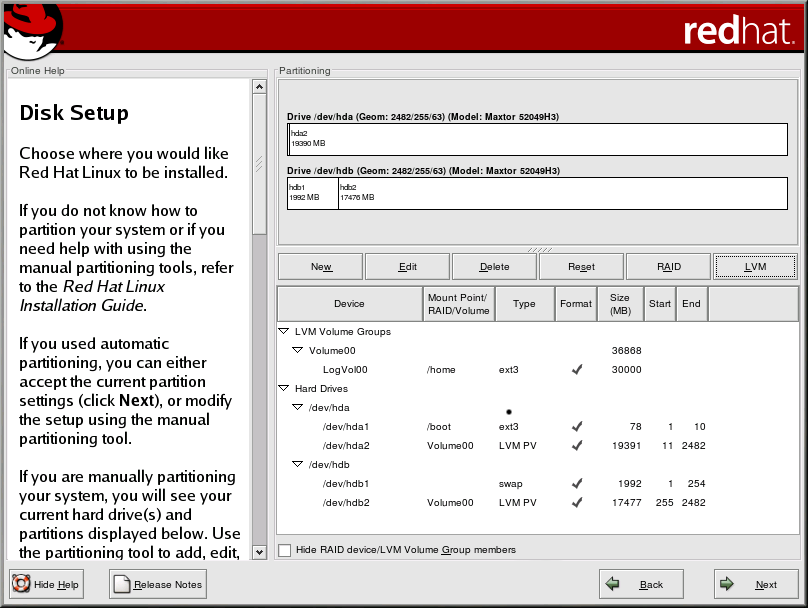Click the RAID button
Image resolution: width=808 pixels, height=608 pixels.
coord(668,267)
